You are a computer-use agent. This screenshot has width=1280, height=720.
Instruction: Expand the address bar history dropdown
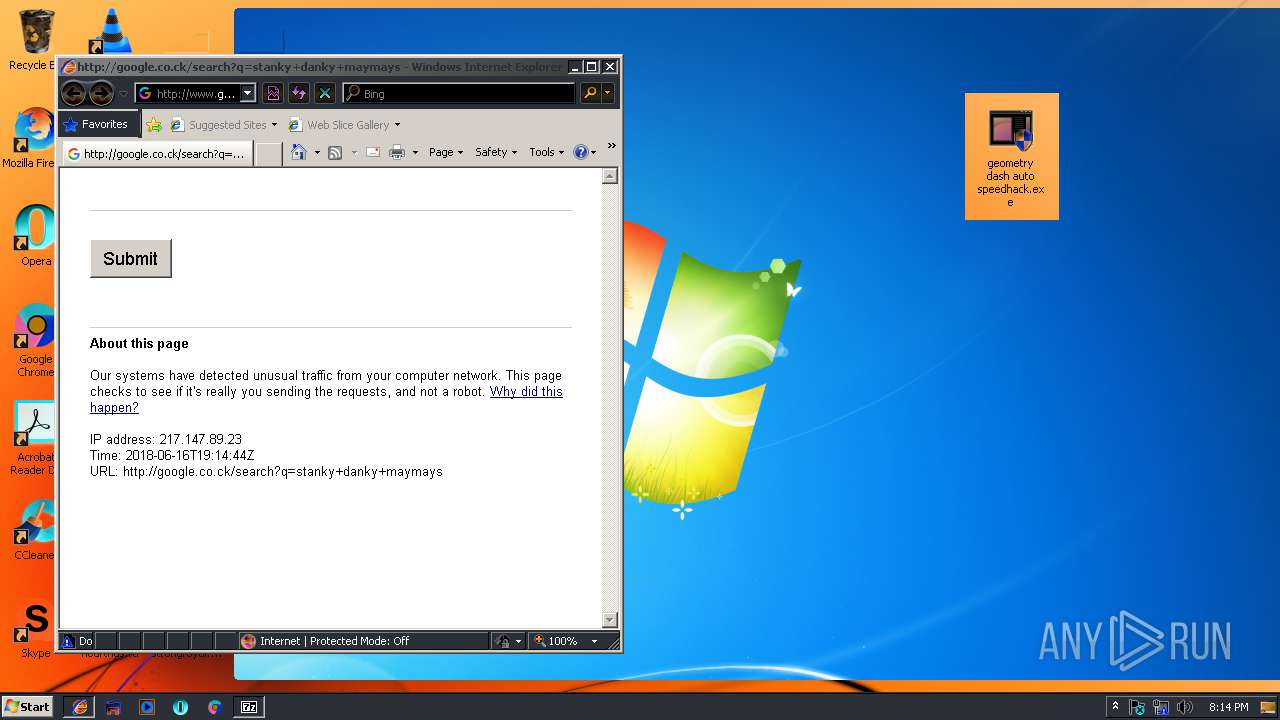pyautogui.click(x=248, y=94)
